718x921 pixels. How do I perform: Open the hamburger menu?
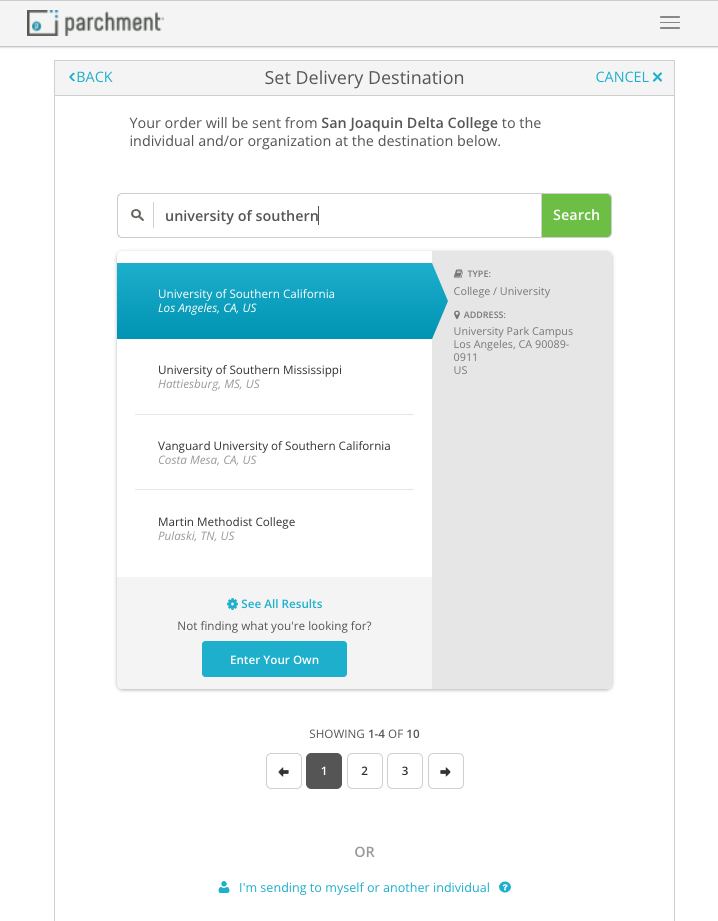coord(669,22)
